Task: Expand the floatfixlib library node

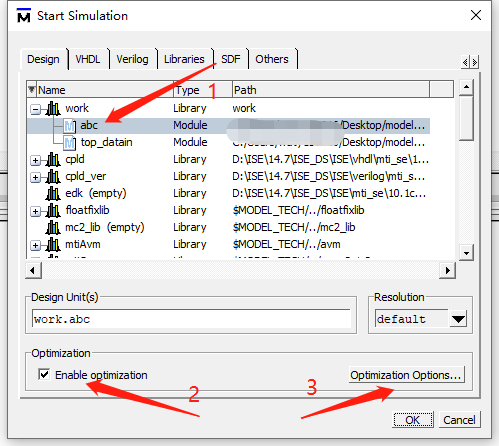Action: [35, 211]
